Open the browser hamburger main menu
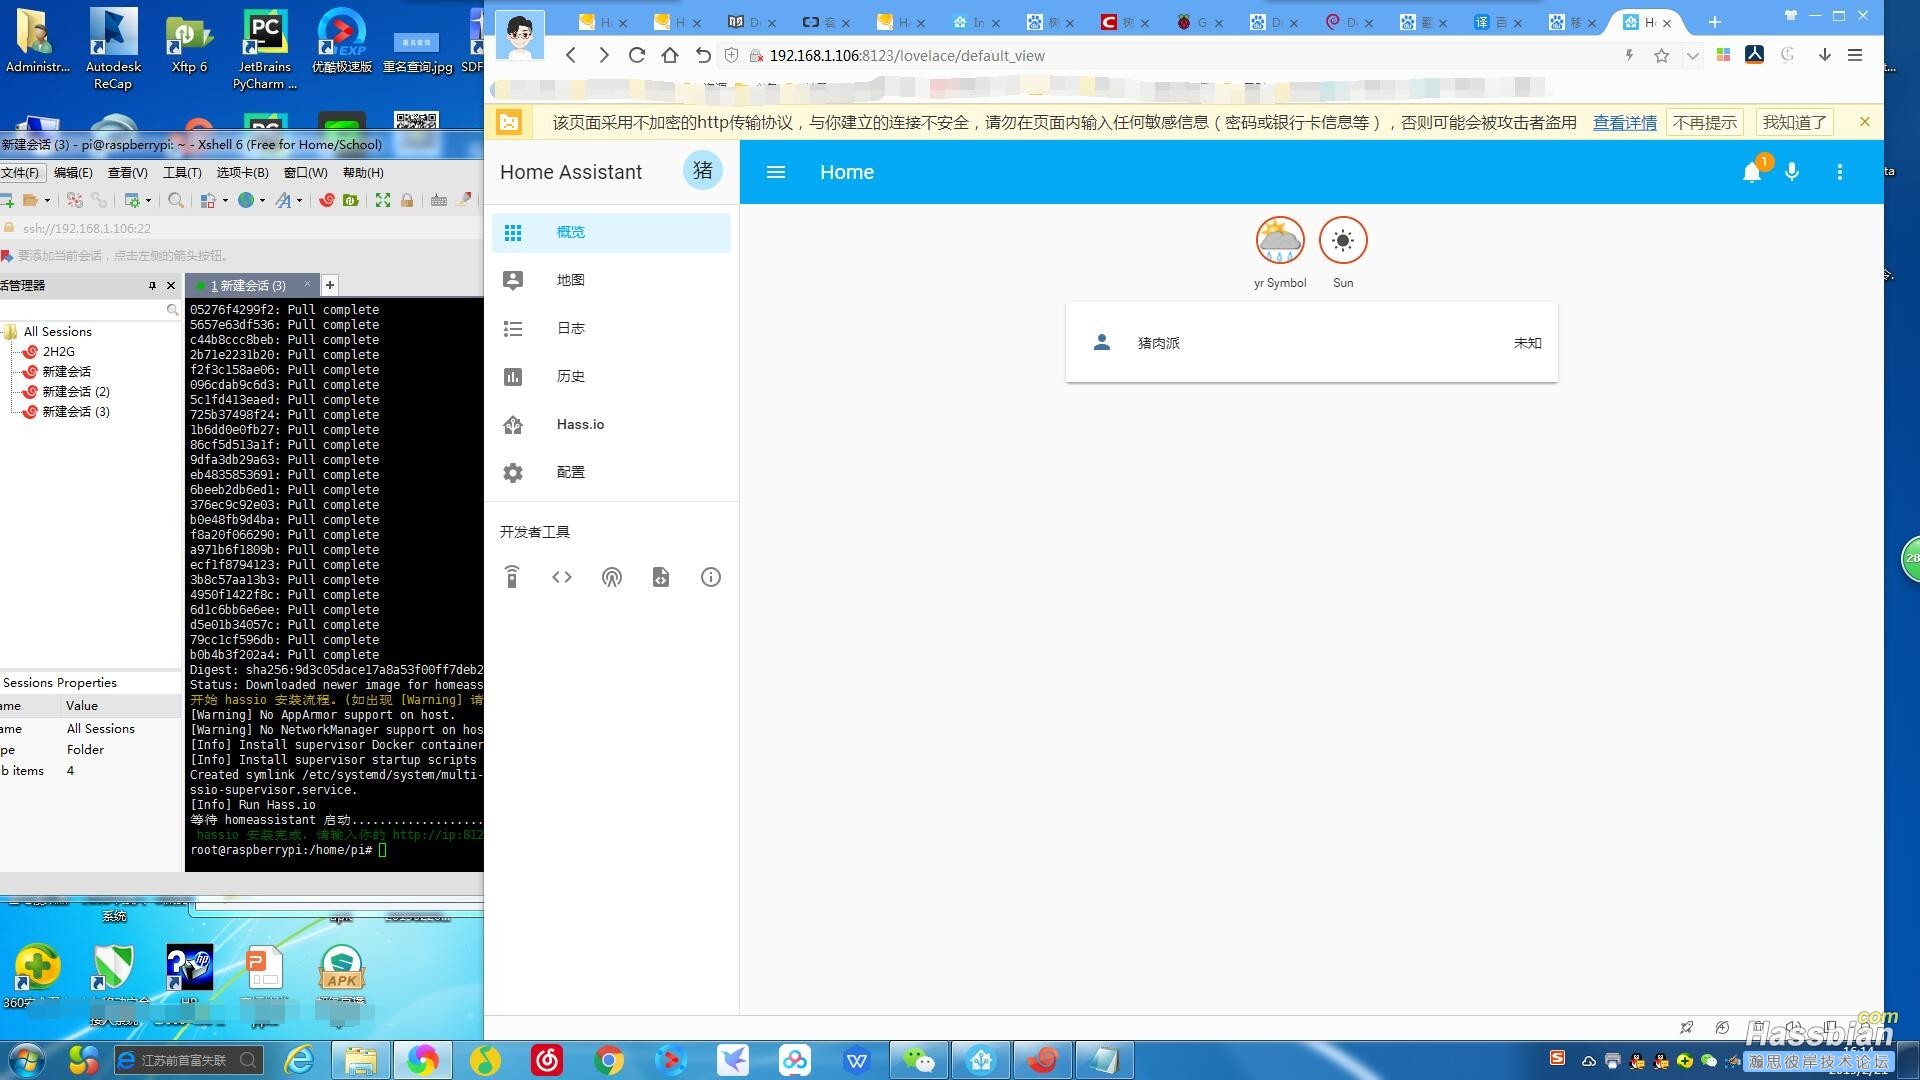Viewport: 1920px width, 1080px height. click(1855, 56)
